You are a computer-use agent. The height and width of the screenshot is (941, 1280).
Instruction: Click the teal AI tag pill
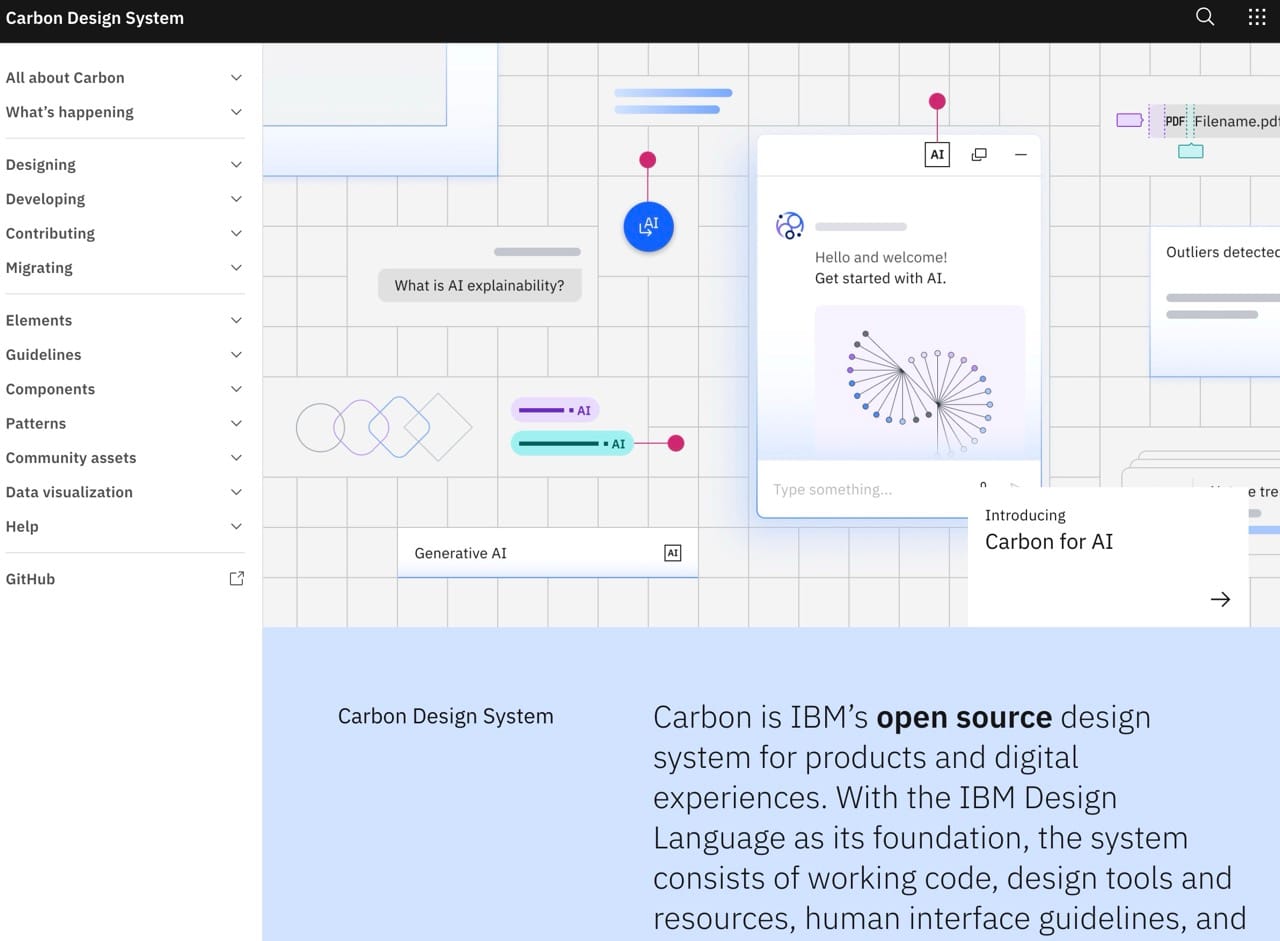click(572, 443)
